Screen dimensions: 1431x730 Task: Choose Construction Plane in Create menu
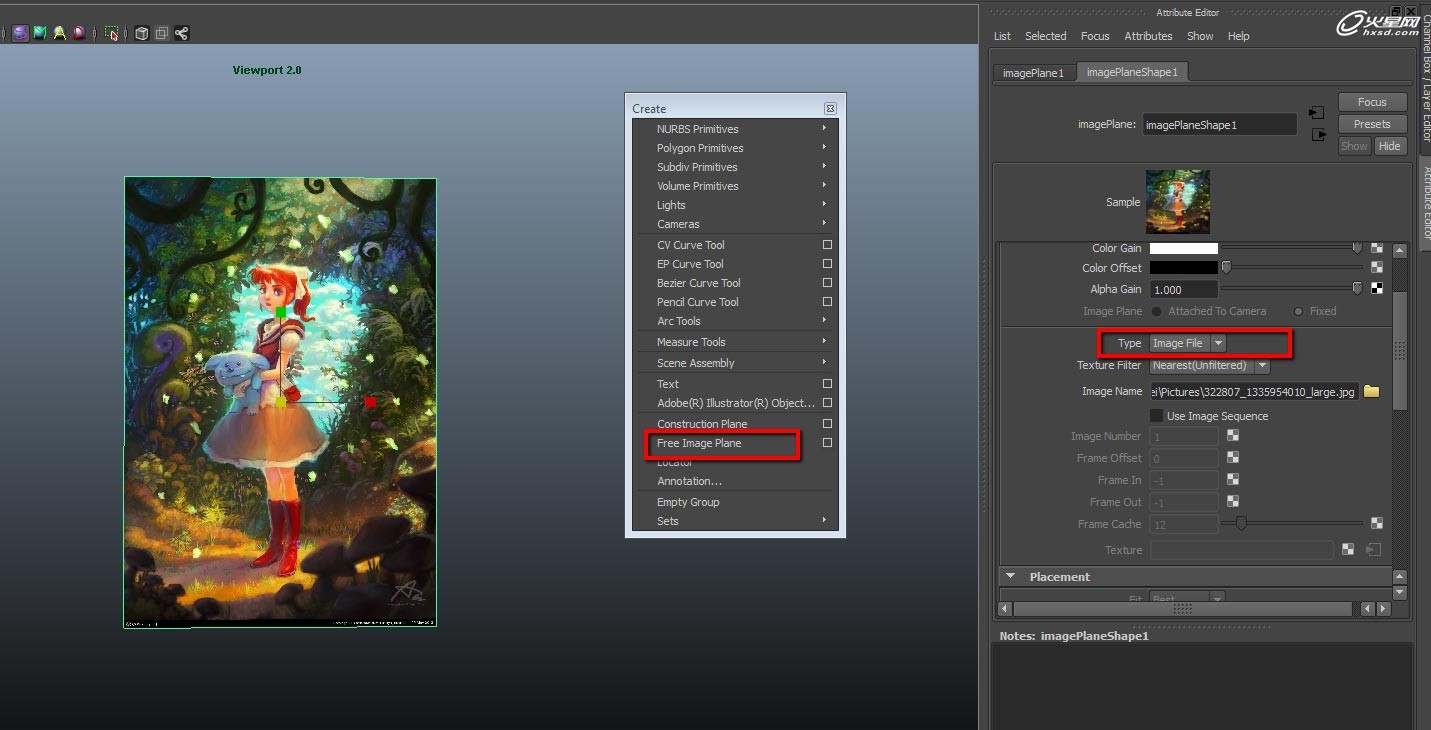(x=702, y=424)
